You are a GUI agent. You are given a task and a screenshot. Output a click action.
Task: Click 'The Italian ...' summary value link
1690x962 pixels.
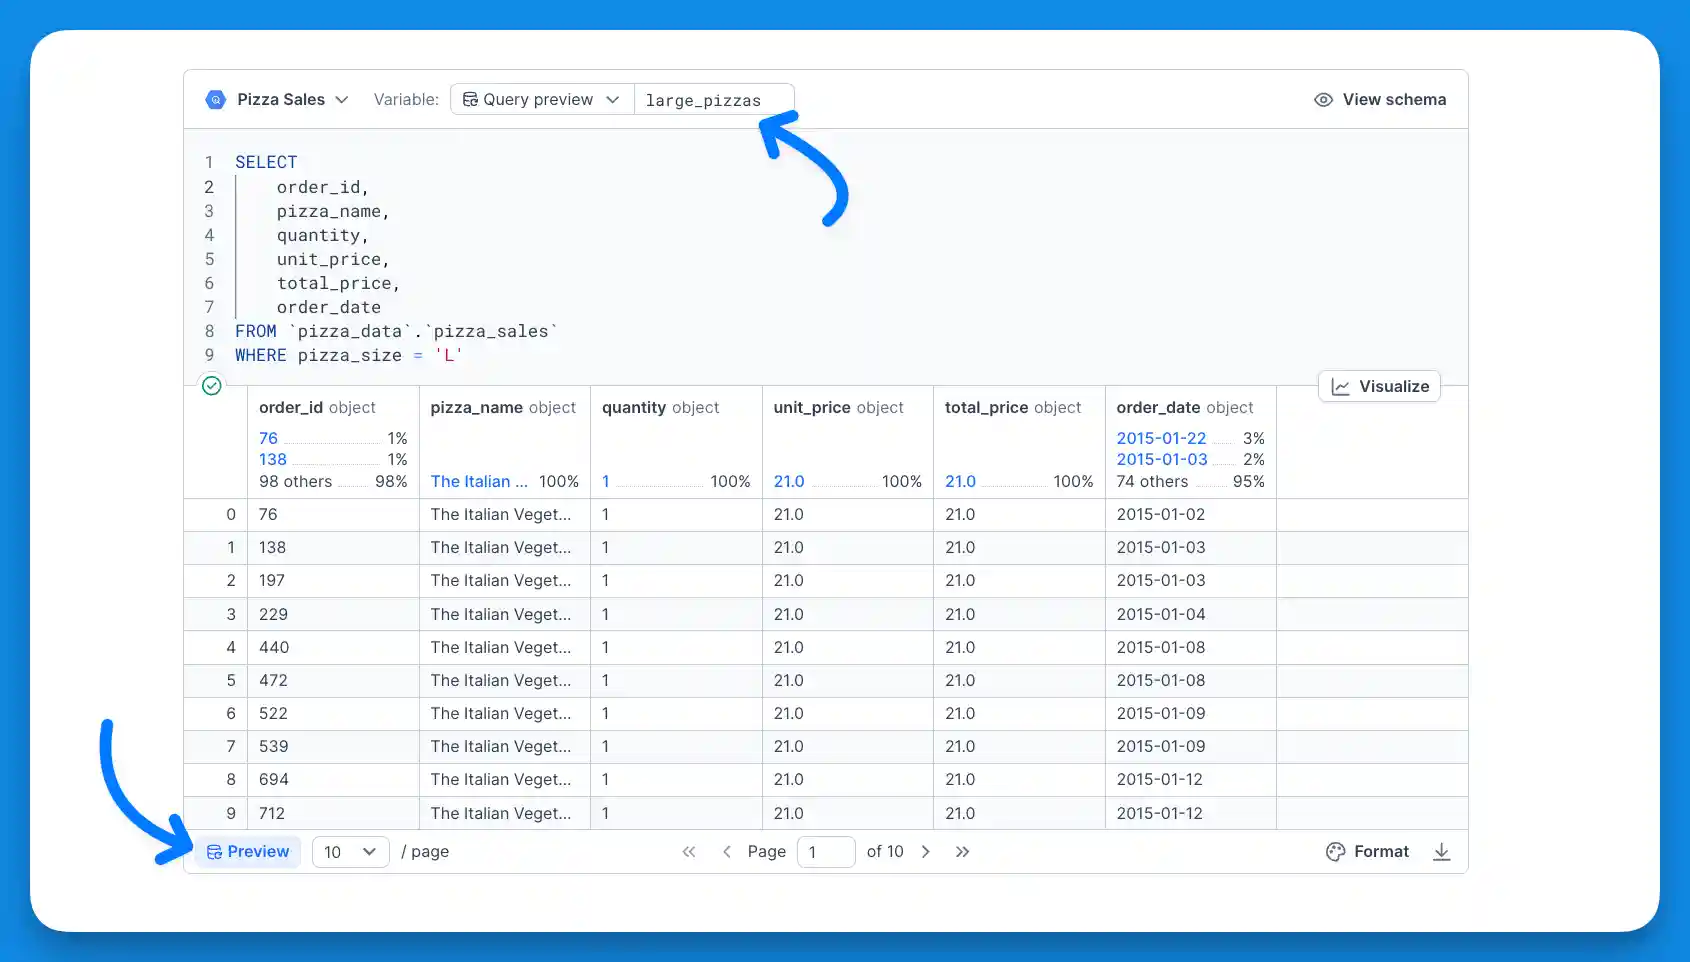(x=479, y=481)
